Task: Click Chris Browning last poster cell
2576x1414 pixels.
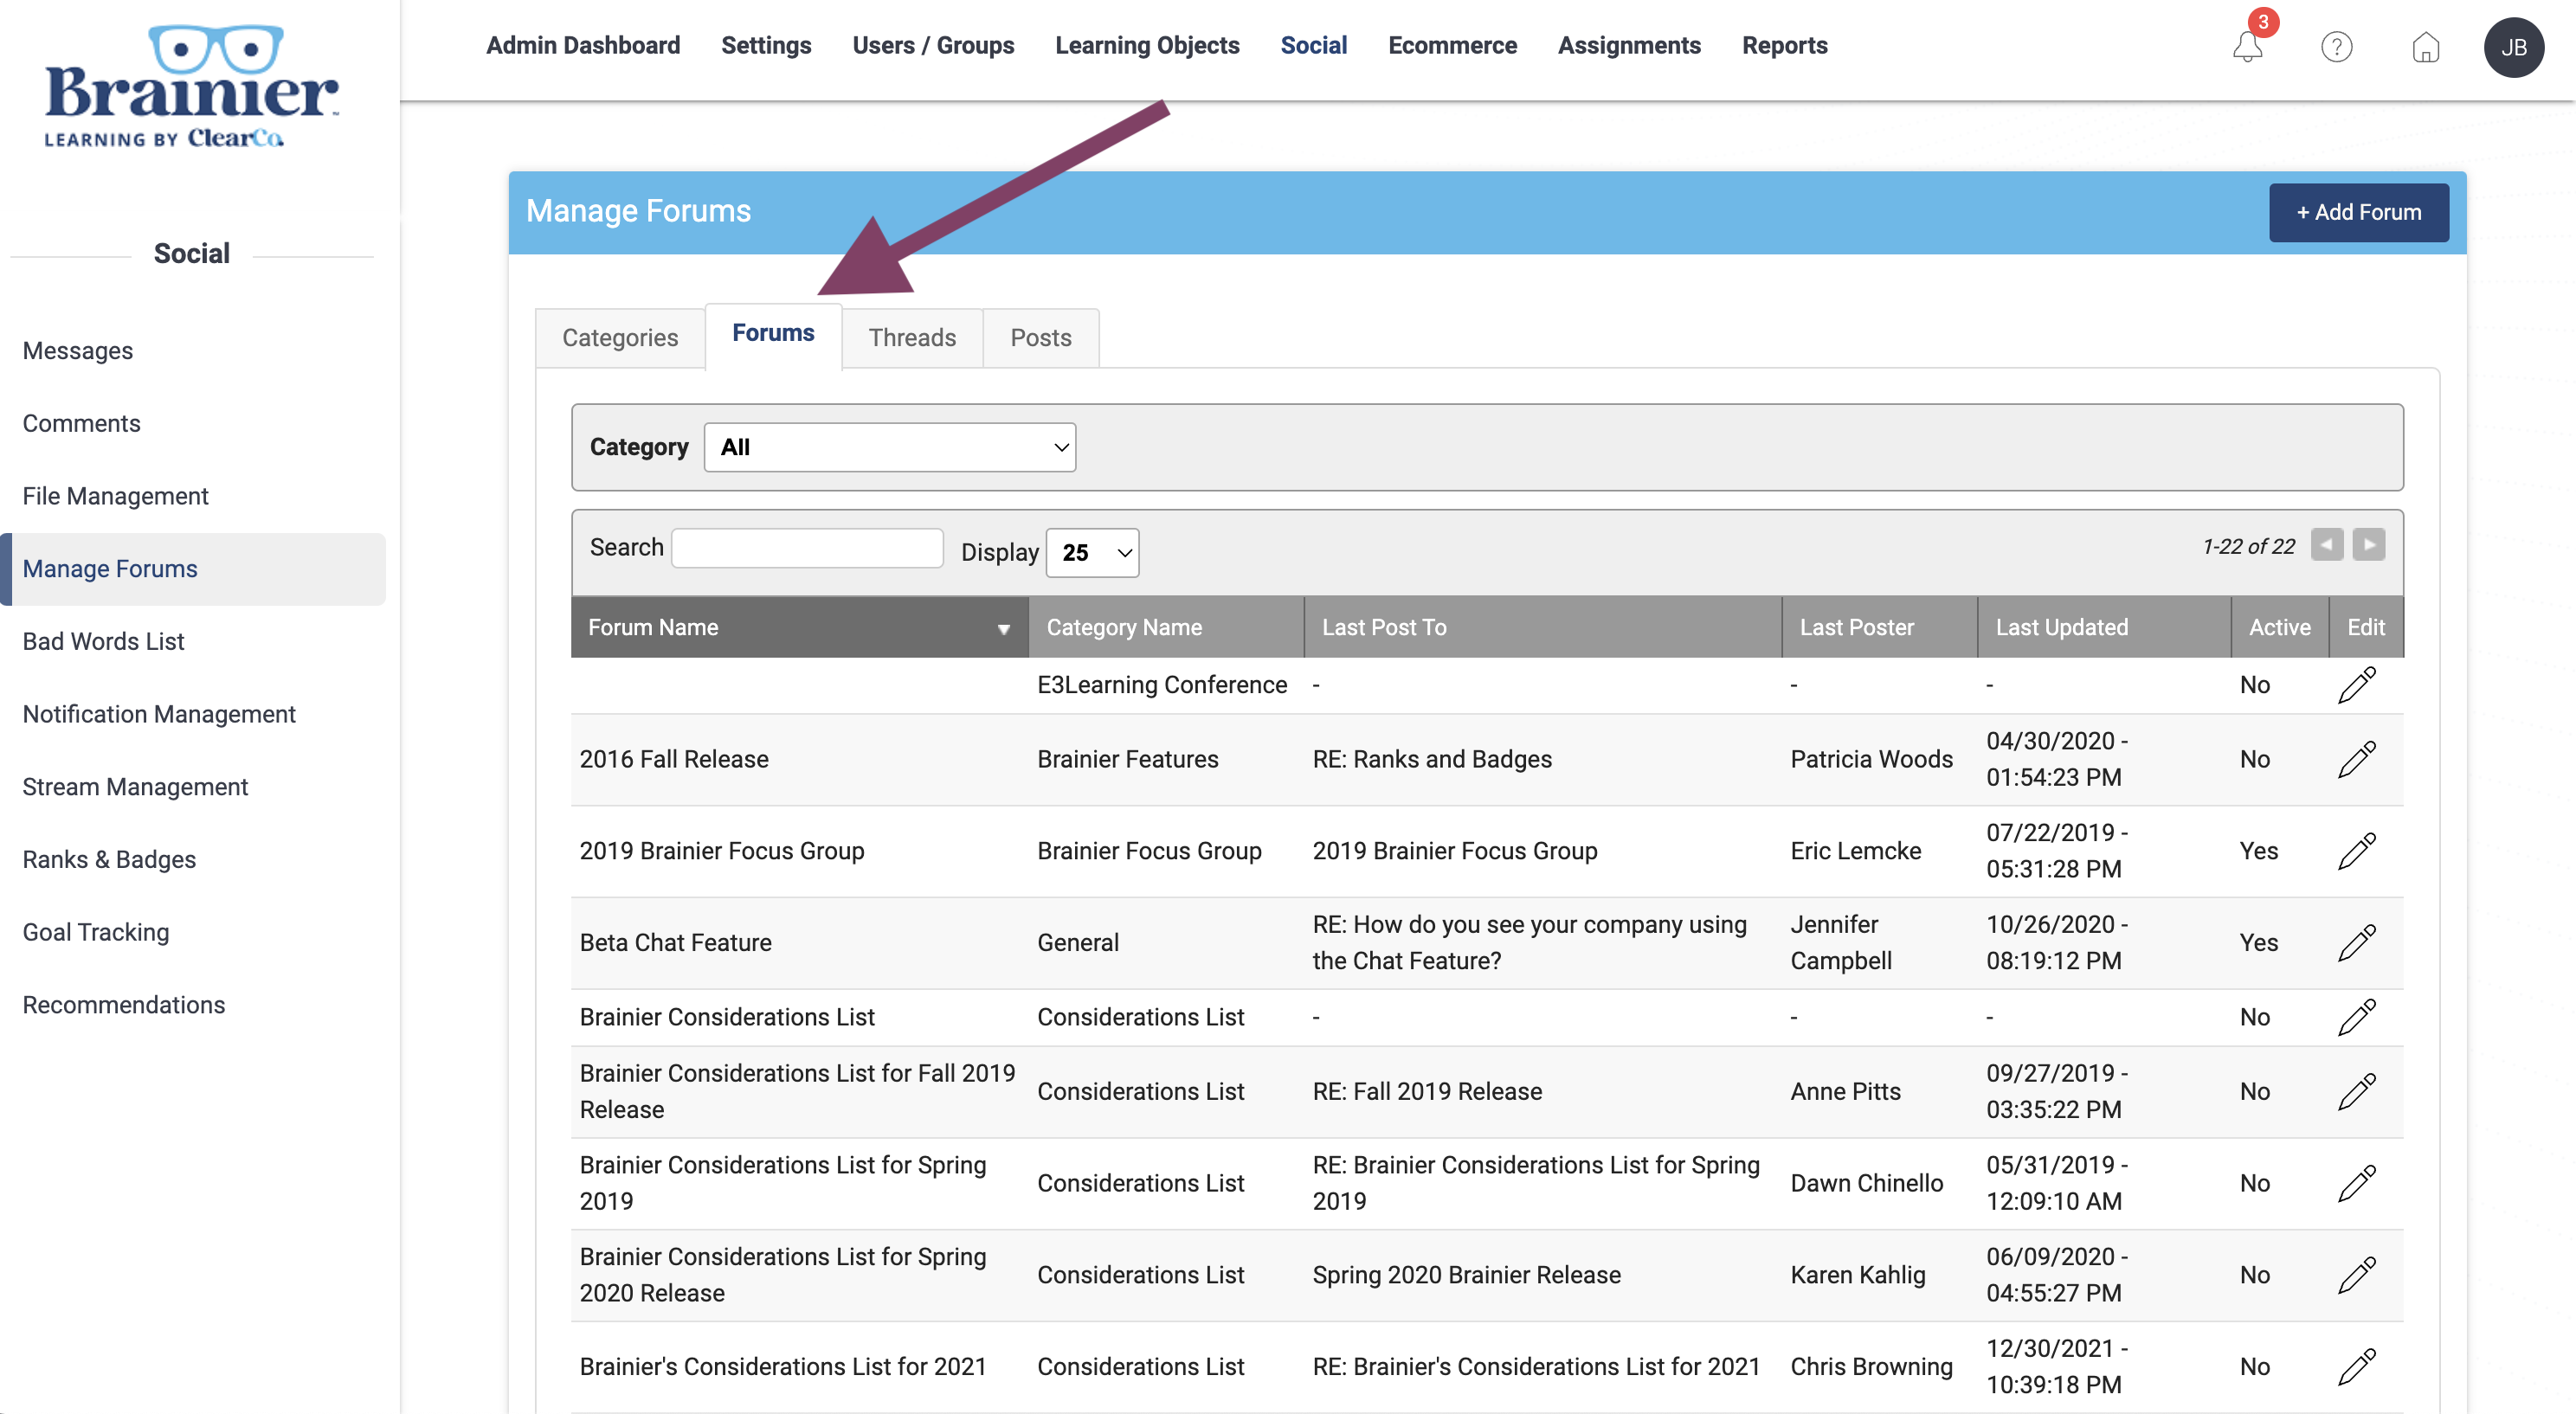Action: point(1871,1367)
